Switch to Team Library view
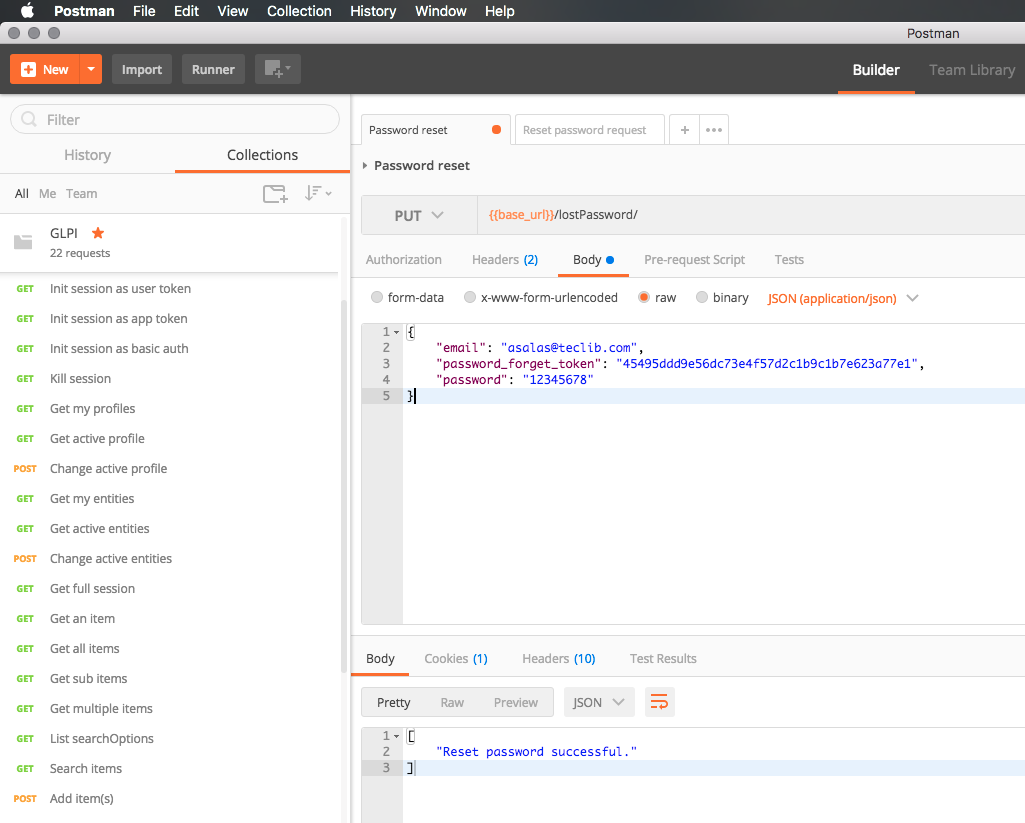The width and height of the screenshot is (1025, 823). 971,70
